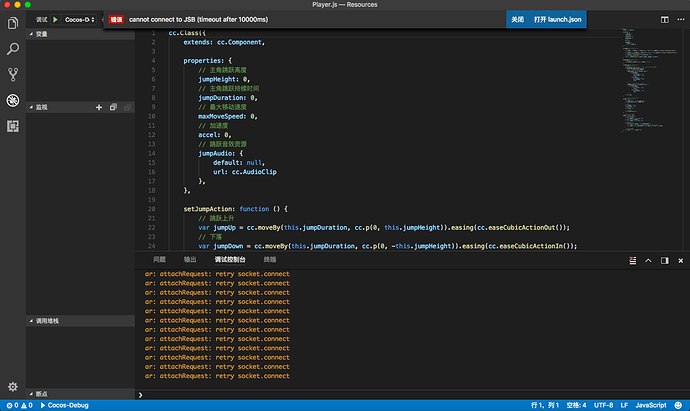Open the Search magnifier in activity bar
Viewport: 690px width, 411px height.
point(13,48)
